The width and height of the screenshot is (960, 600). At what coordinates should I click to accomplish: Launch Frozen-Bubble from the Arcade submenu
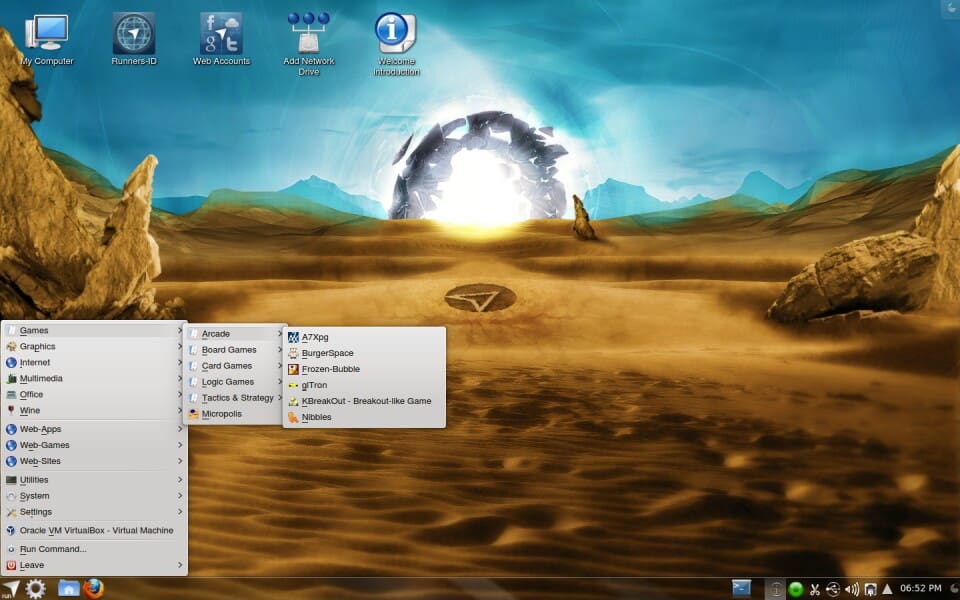pos(364,369)
